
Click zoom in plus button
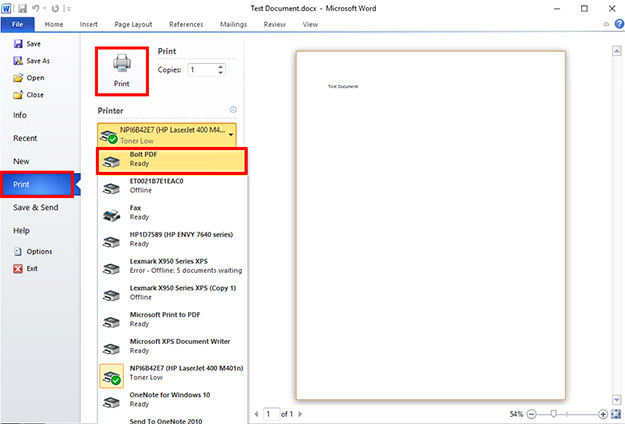[603, 414]
